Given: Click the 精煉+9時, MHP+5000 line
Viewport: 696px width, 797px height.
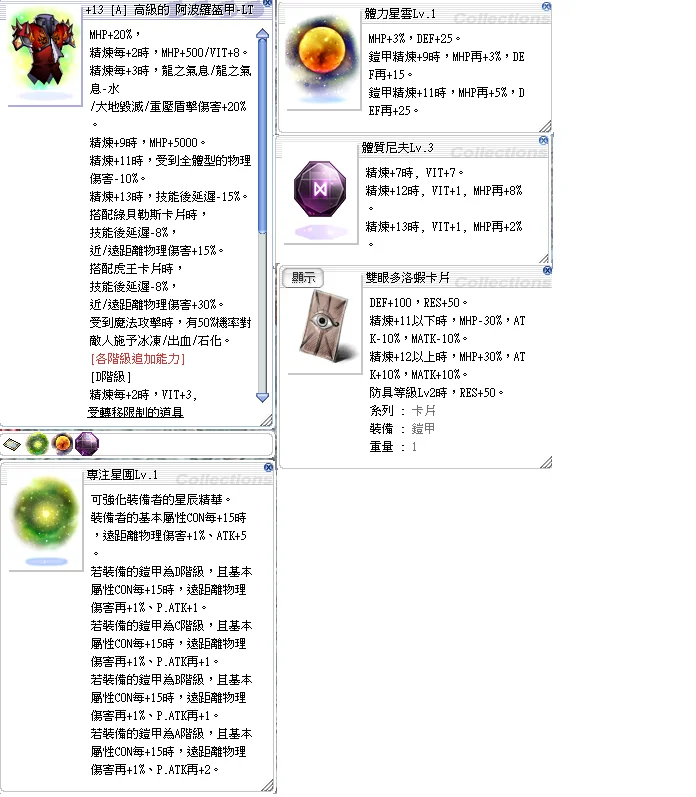Looking at the screenshot, I should tap(147, 143).
